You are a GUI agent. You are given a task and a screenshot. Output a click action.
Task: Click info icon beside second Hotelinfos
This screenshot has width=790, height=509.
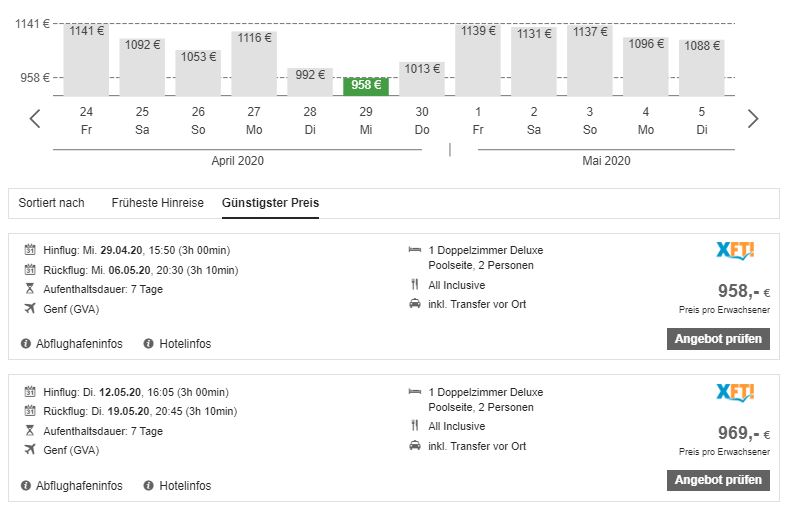pyautogui.click(x=148, y=486)
